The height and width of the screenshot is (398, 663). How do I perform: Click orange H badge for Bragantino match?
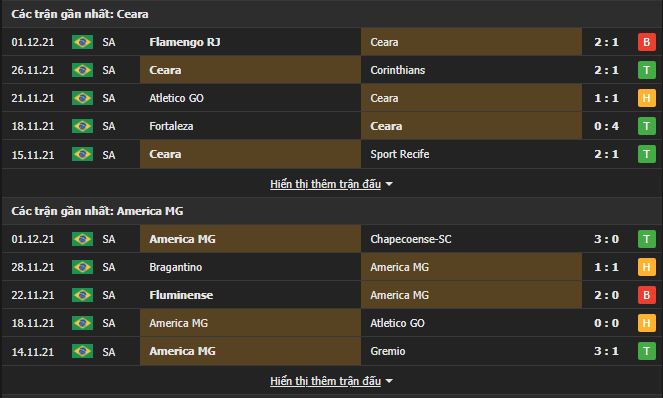coord(647,267)
